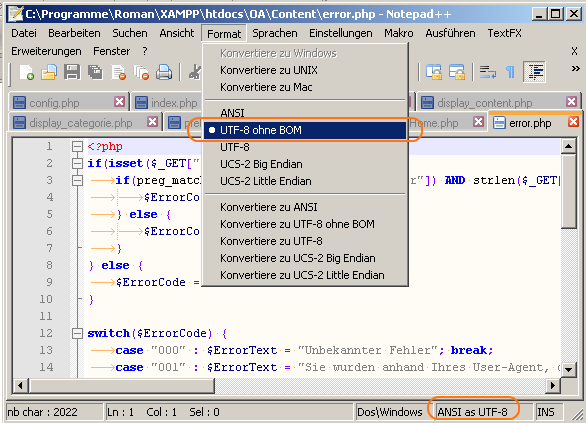
Task: Close the config.php tab
Action: [x=120, y=102]
